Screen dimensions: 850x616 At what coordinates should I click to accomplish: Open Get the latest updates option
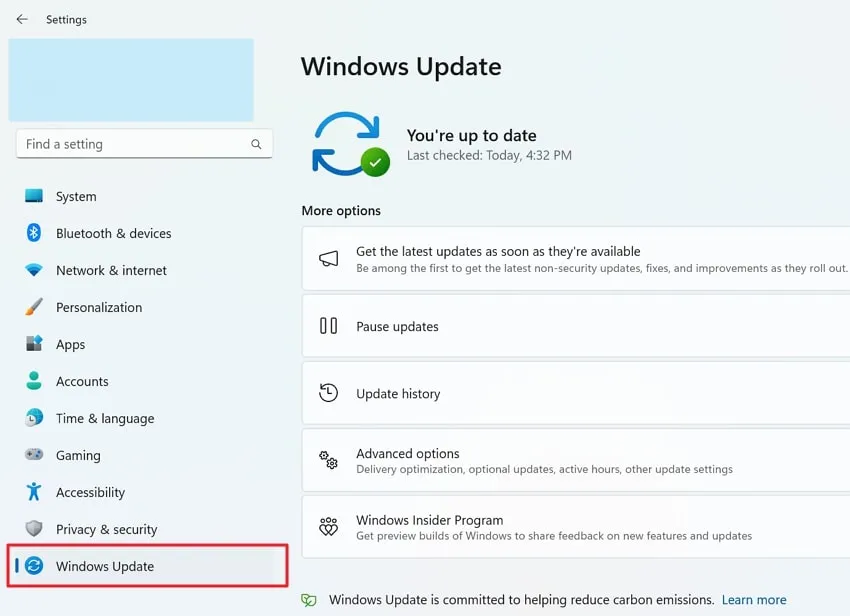click(576, 259)
